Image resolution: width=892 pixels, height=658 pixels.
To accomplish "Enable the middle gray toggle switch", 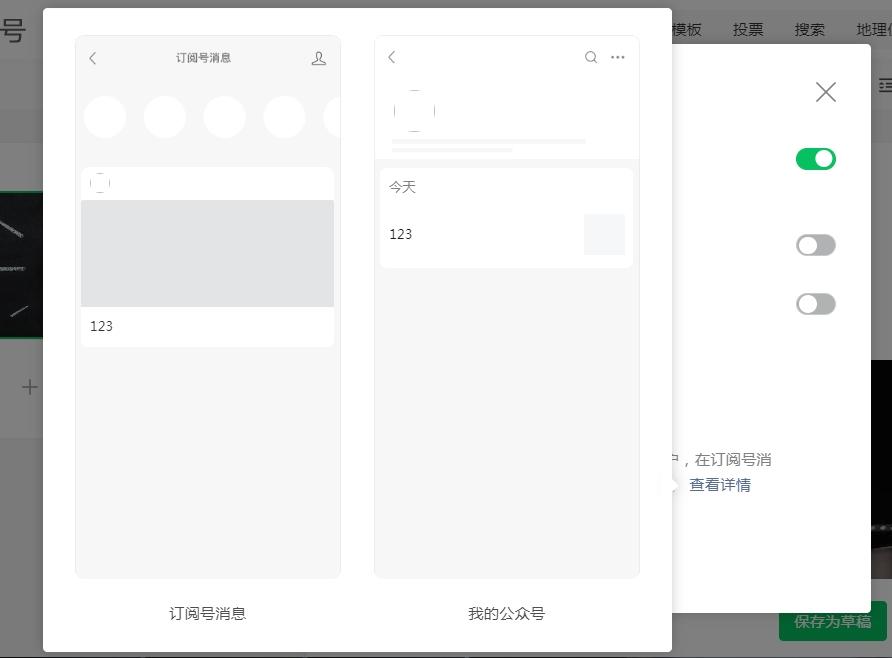I will 816,245.
